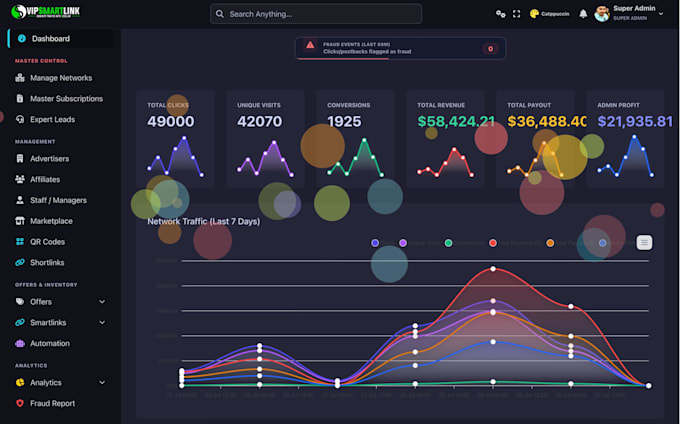Click the fraud warning triangle icon

tap(310, 45)
